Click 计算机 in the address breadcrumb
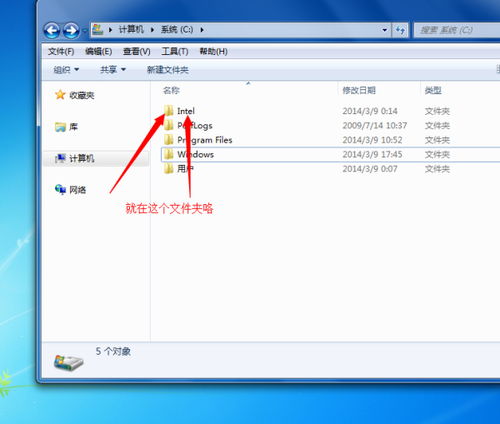Screen dimensions: 500x424 [x=131, y=30]
